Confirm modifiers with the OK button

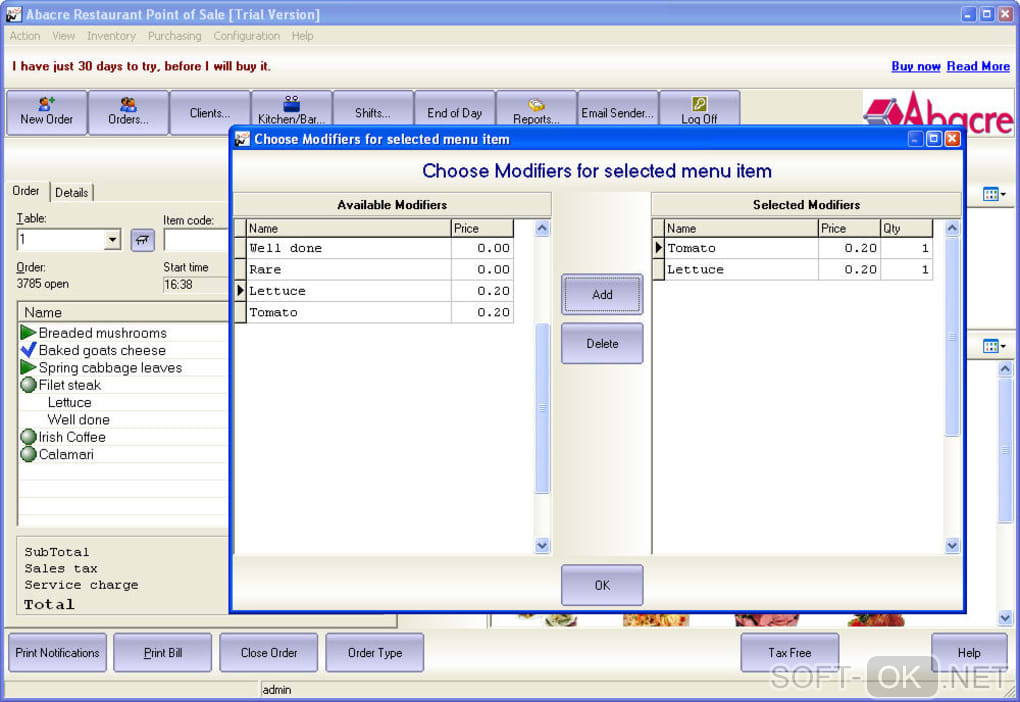click(x=602, y=585)
